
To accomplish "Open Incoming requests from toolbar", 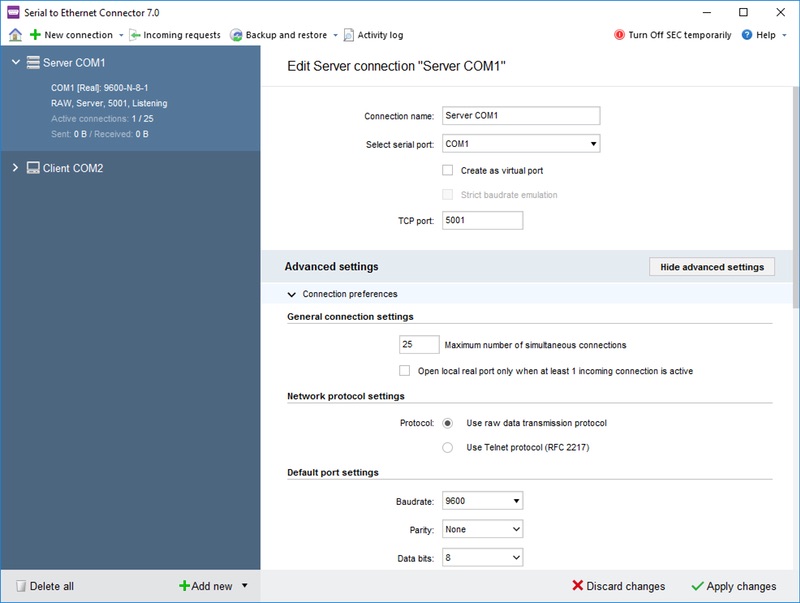I will (x=174, y=35).
